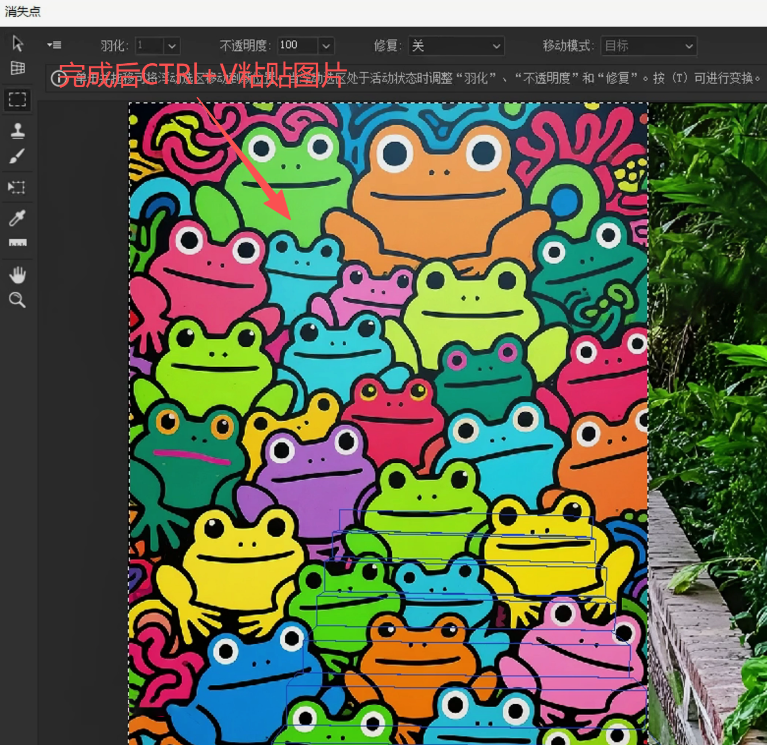Screen dimensions: 767x745
Task: Click the 修复 label
Action: 388,46
